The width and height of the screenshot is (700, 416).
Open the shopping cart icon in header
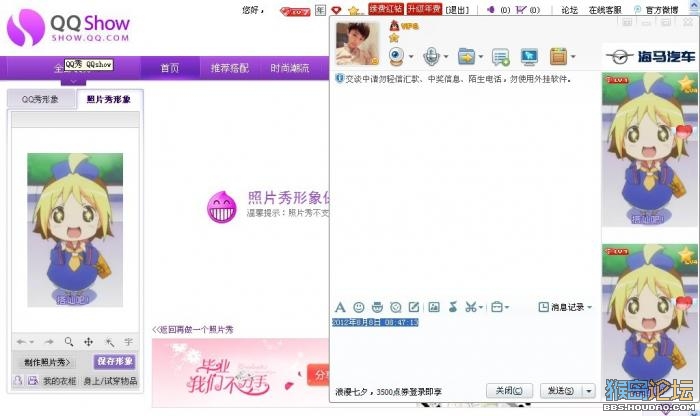point(521,9)
